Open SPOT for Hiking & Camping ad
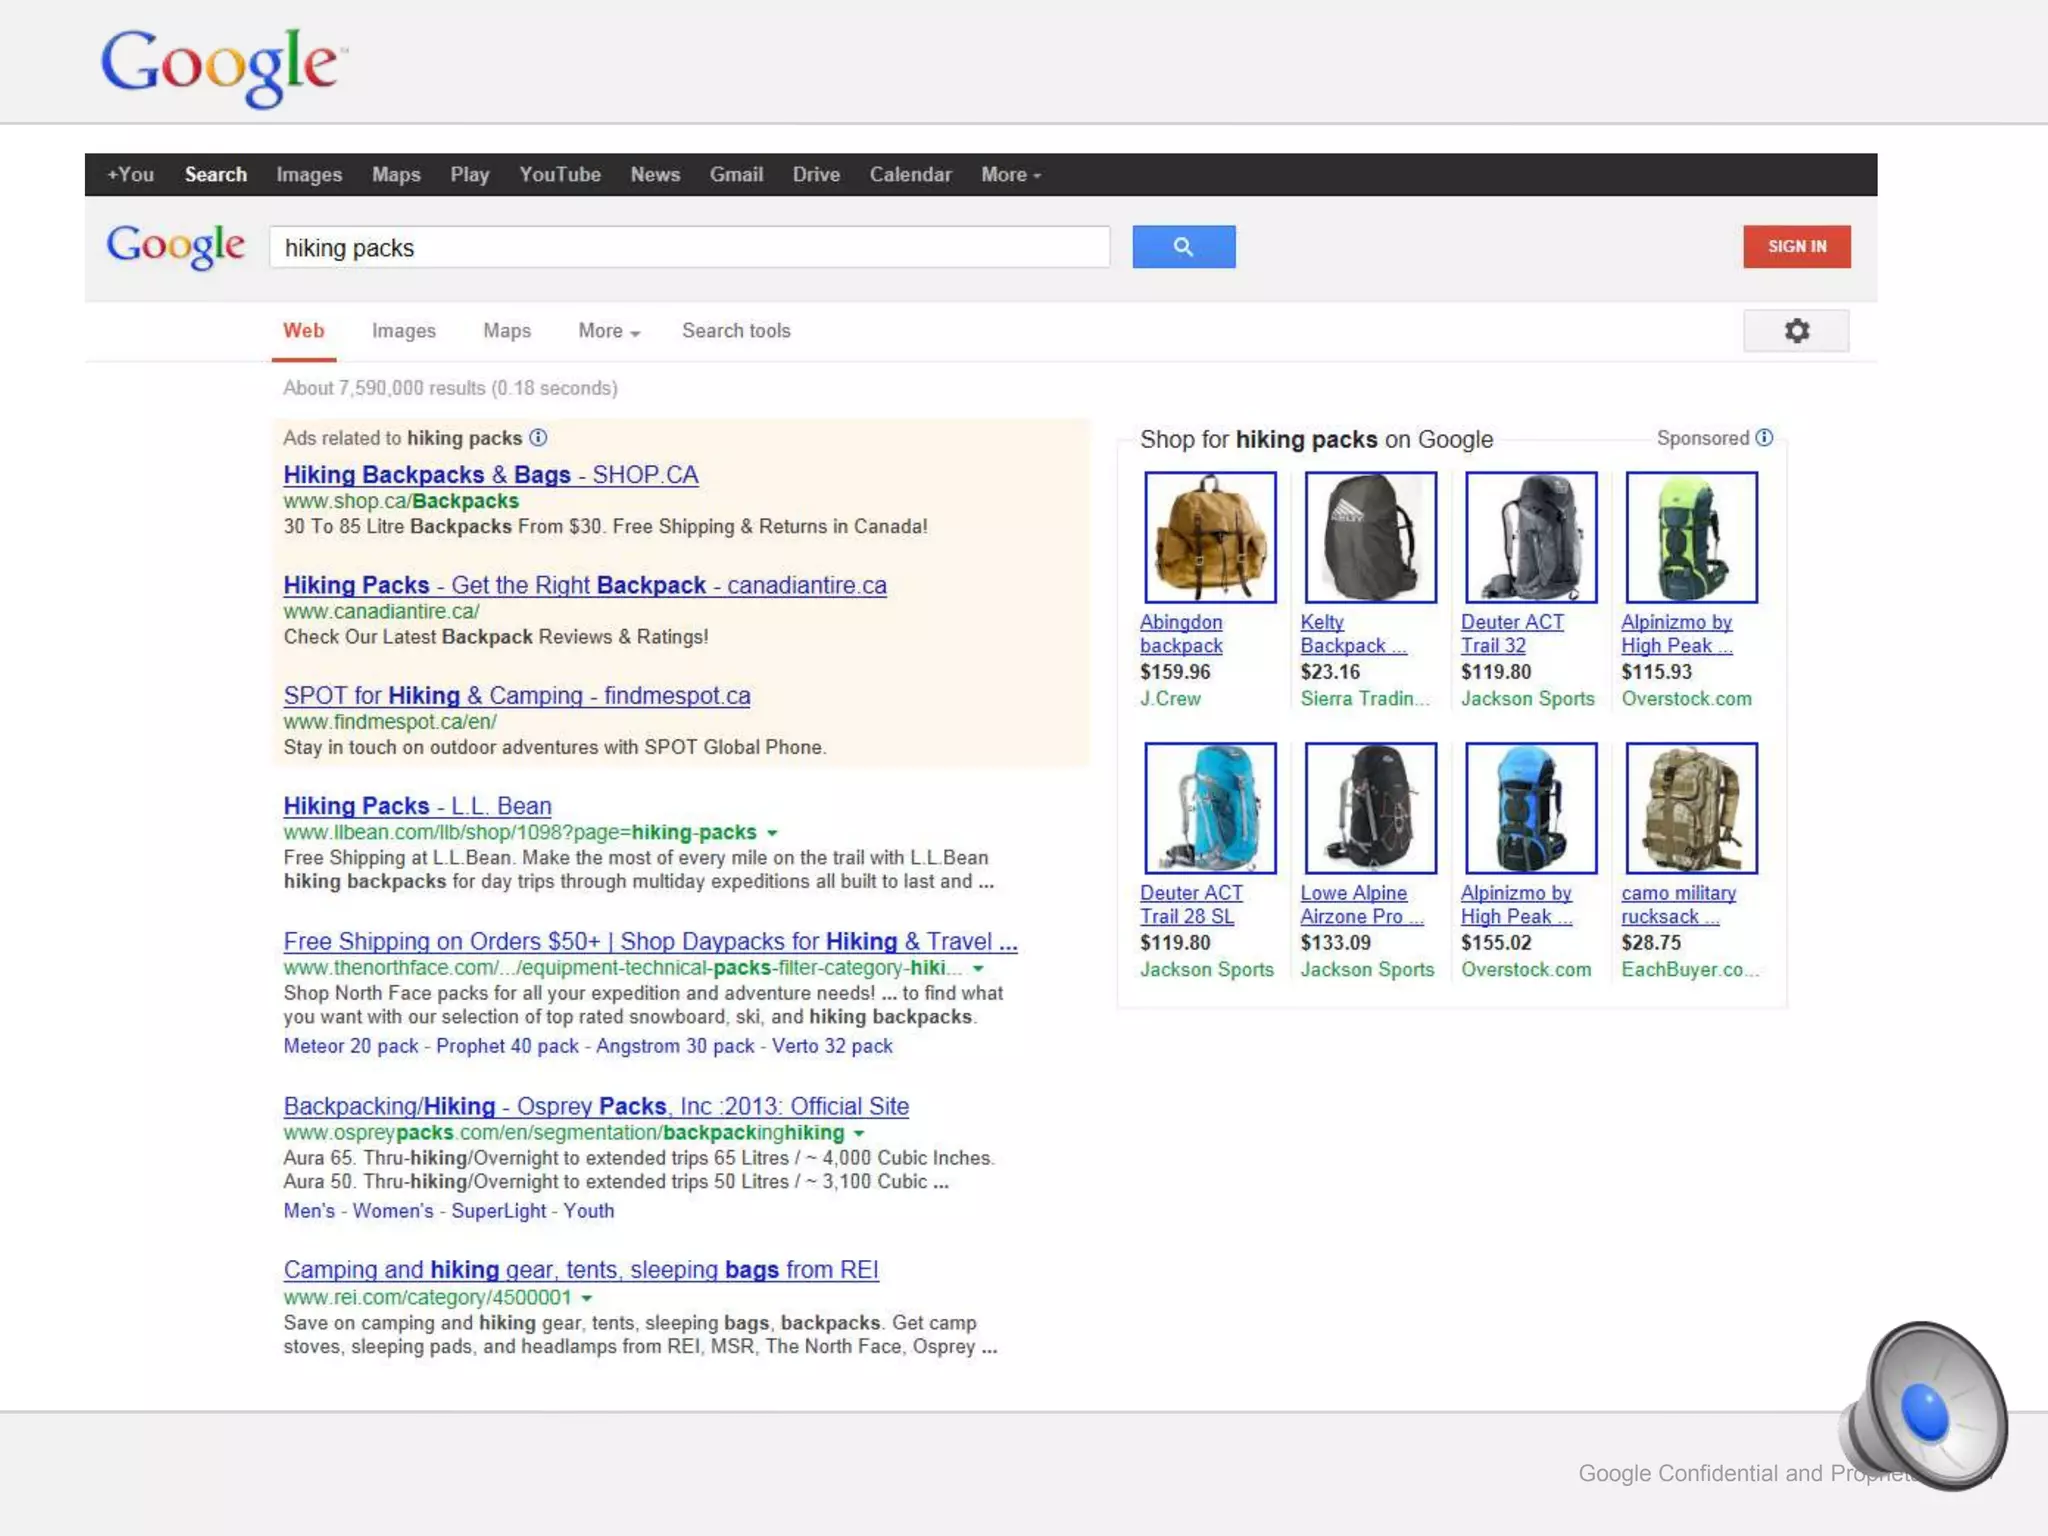Viewport: 2048px width, 1536px height. click(516, 696)
